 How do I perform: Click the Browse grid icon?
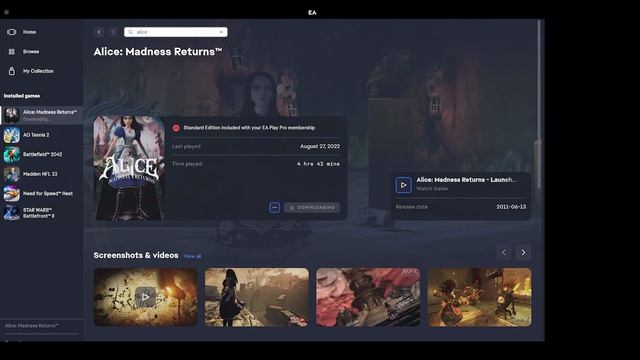point(11,51)
